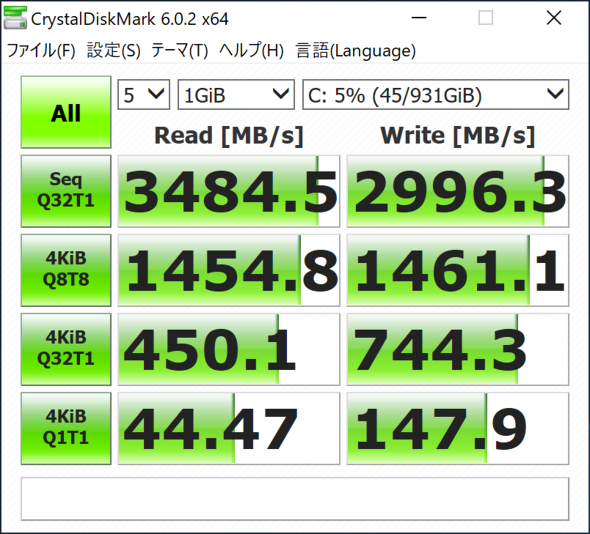Start the 4KiB Q32T1 test
Image resolution: width=590 pixels, height=534 pixels.
click(x=66, y=349)
